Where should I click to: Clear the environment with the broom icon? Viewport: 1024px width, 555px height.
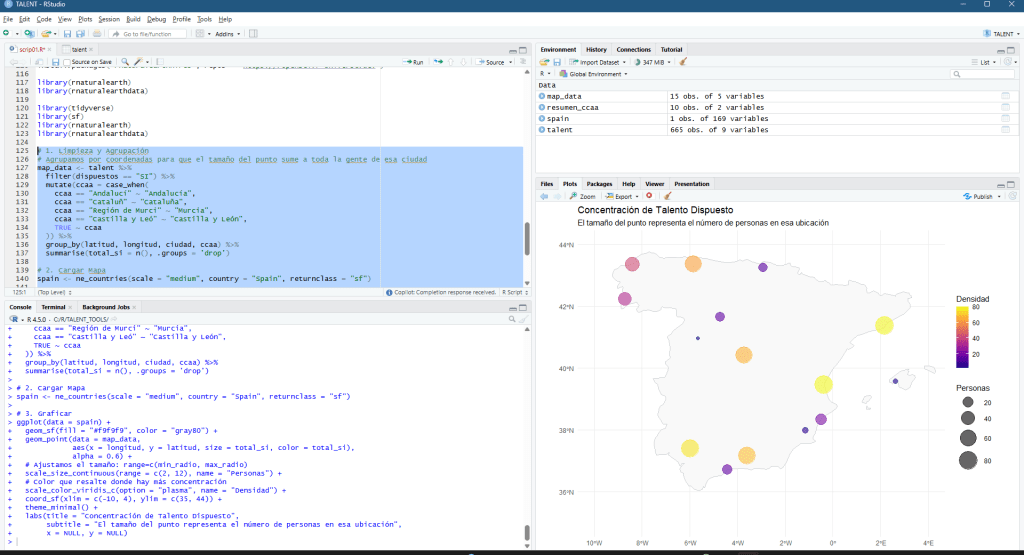pos(683,62)
